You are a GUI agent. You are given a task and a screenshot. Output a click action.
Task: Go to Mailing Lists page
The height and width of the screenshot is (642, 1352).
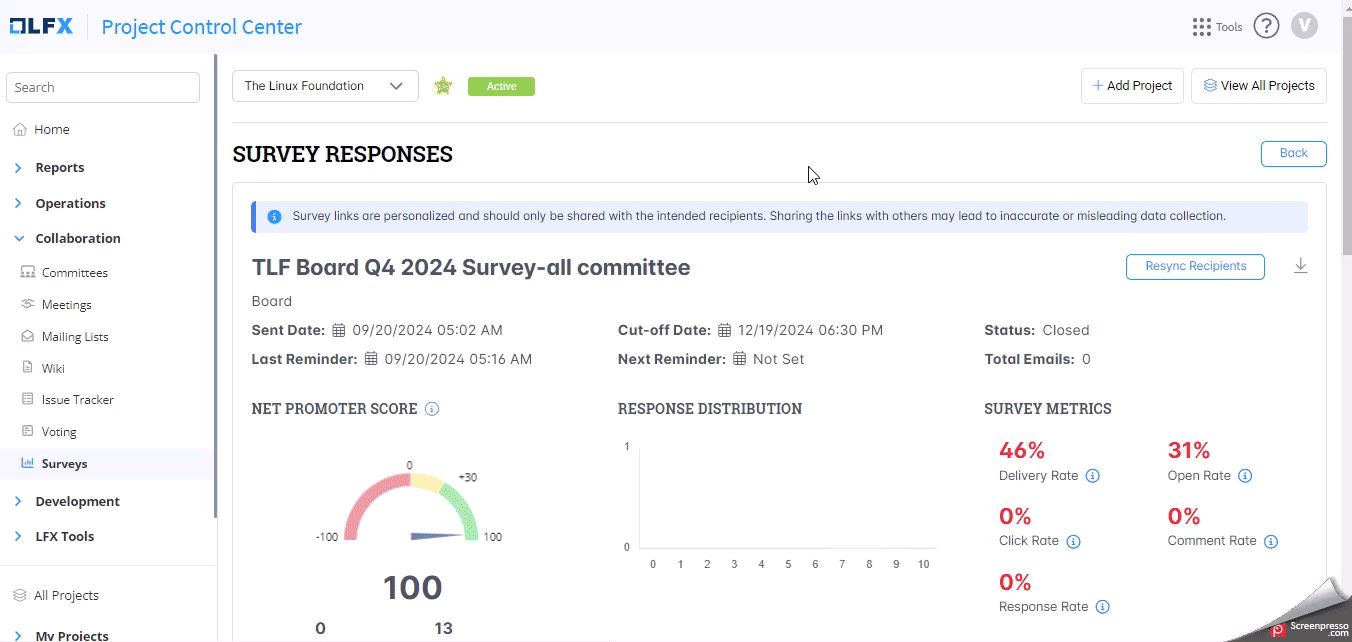click(x=74, y=337)
